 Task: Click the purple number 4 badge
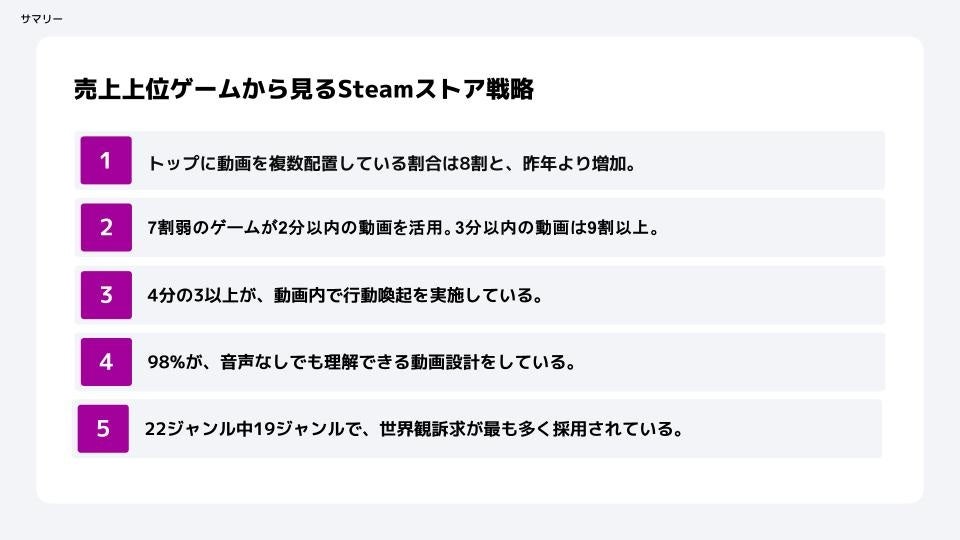point(106,362)
